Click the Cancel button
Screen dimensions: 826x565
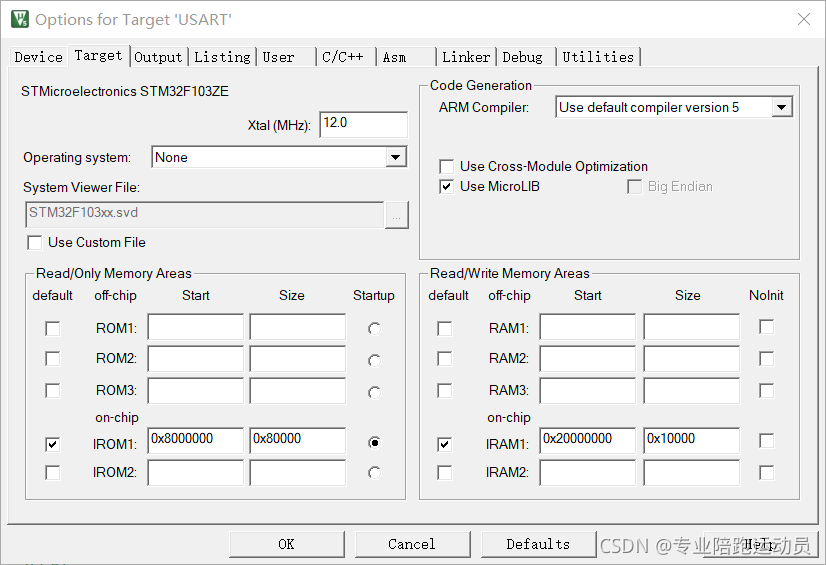click(412, 544)
